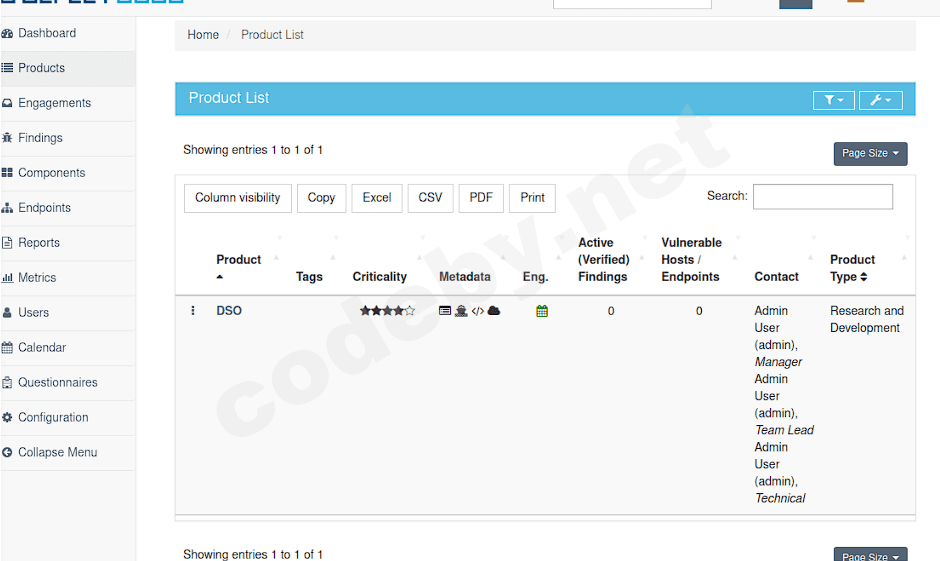Open the wrench settings dropdown in header
This screenshot has width=940, height=561.
[881, 100]
